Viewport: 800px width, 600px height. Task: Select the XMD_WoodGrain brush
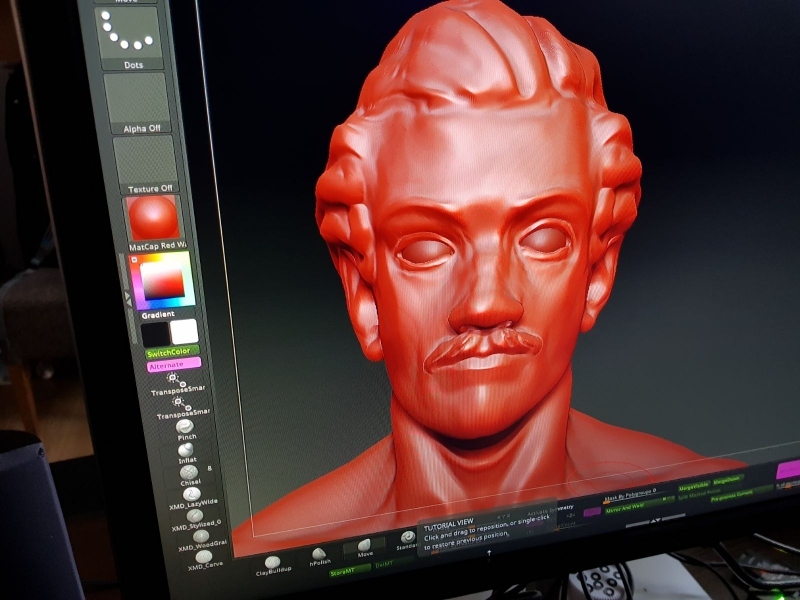click(x=199, y=537)
